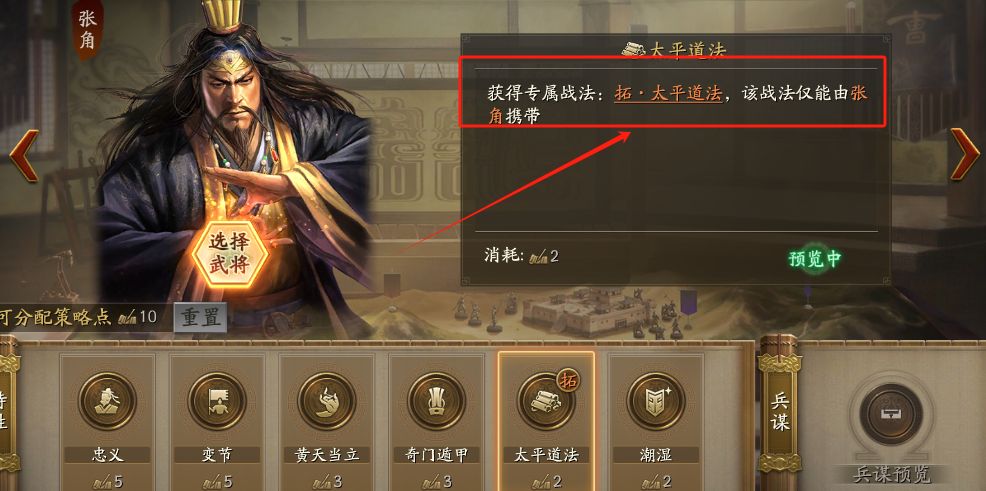Choose the 黄天当立 skill icon

click(326, 401)
